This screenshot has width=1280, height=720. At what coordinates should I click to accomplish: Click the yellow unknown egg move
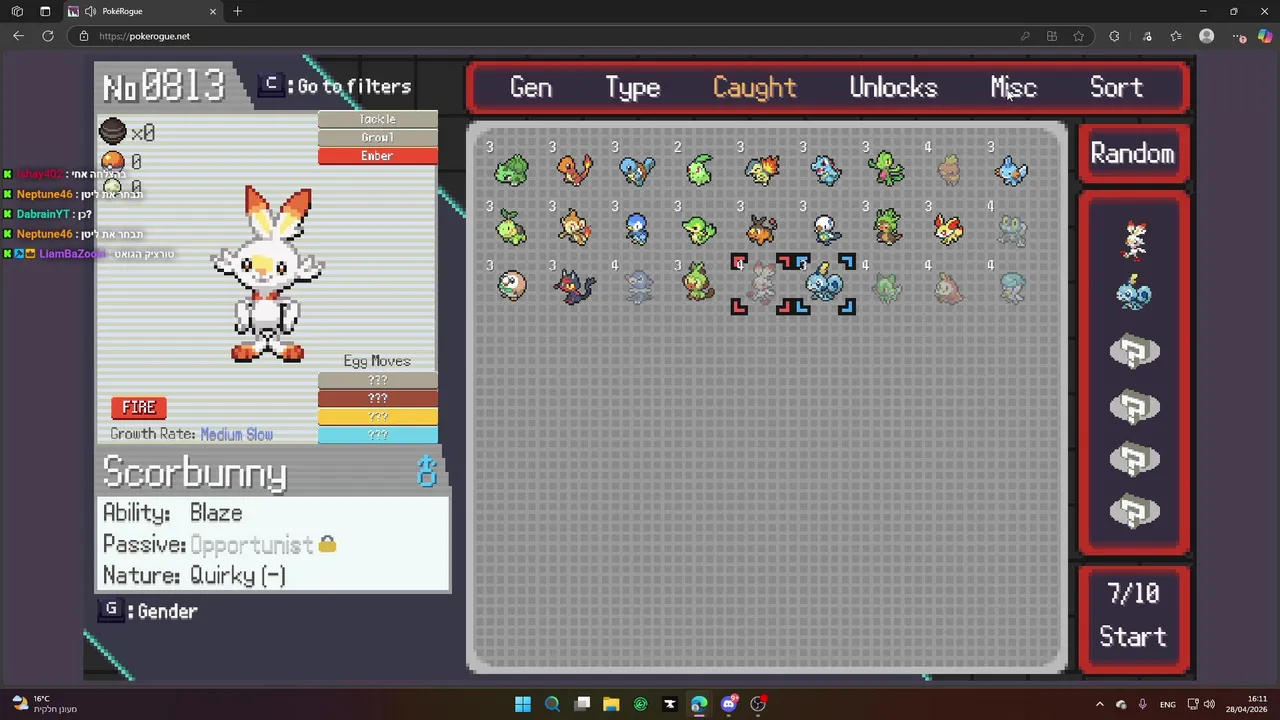tap(377, 416)
